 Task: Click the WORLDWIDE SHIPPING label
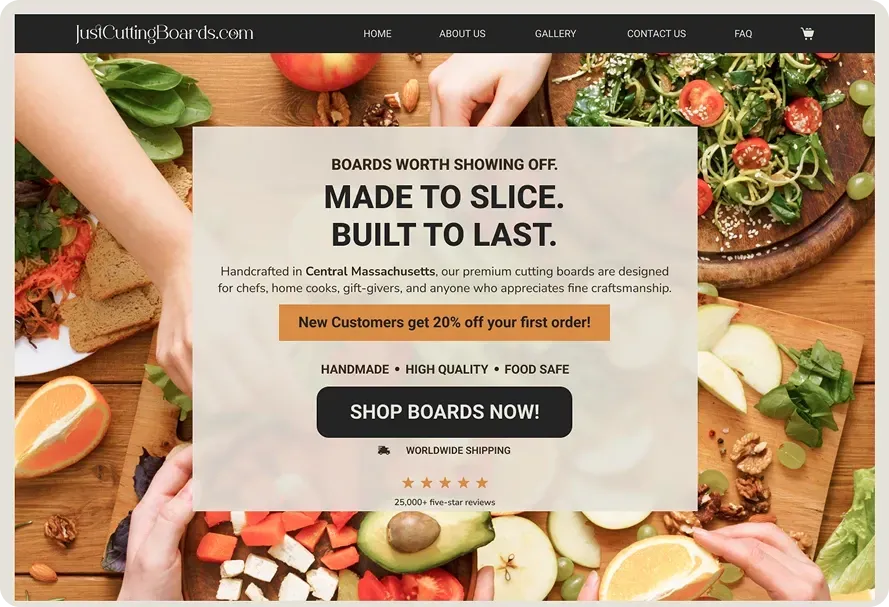tap(458, 451)
